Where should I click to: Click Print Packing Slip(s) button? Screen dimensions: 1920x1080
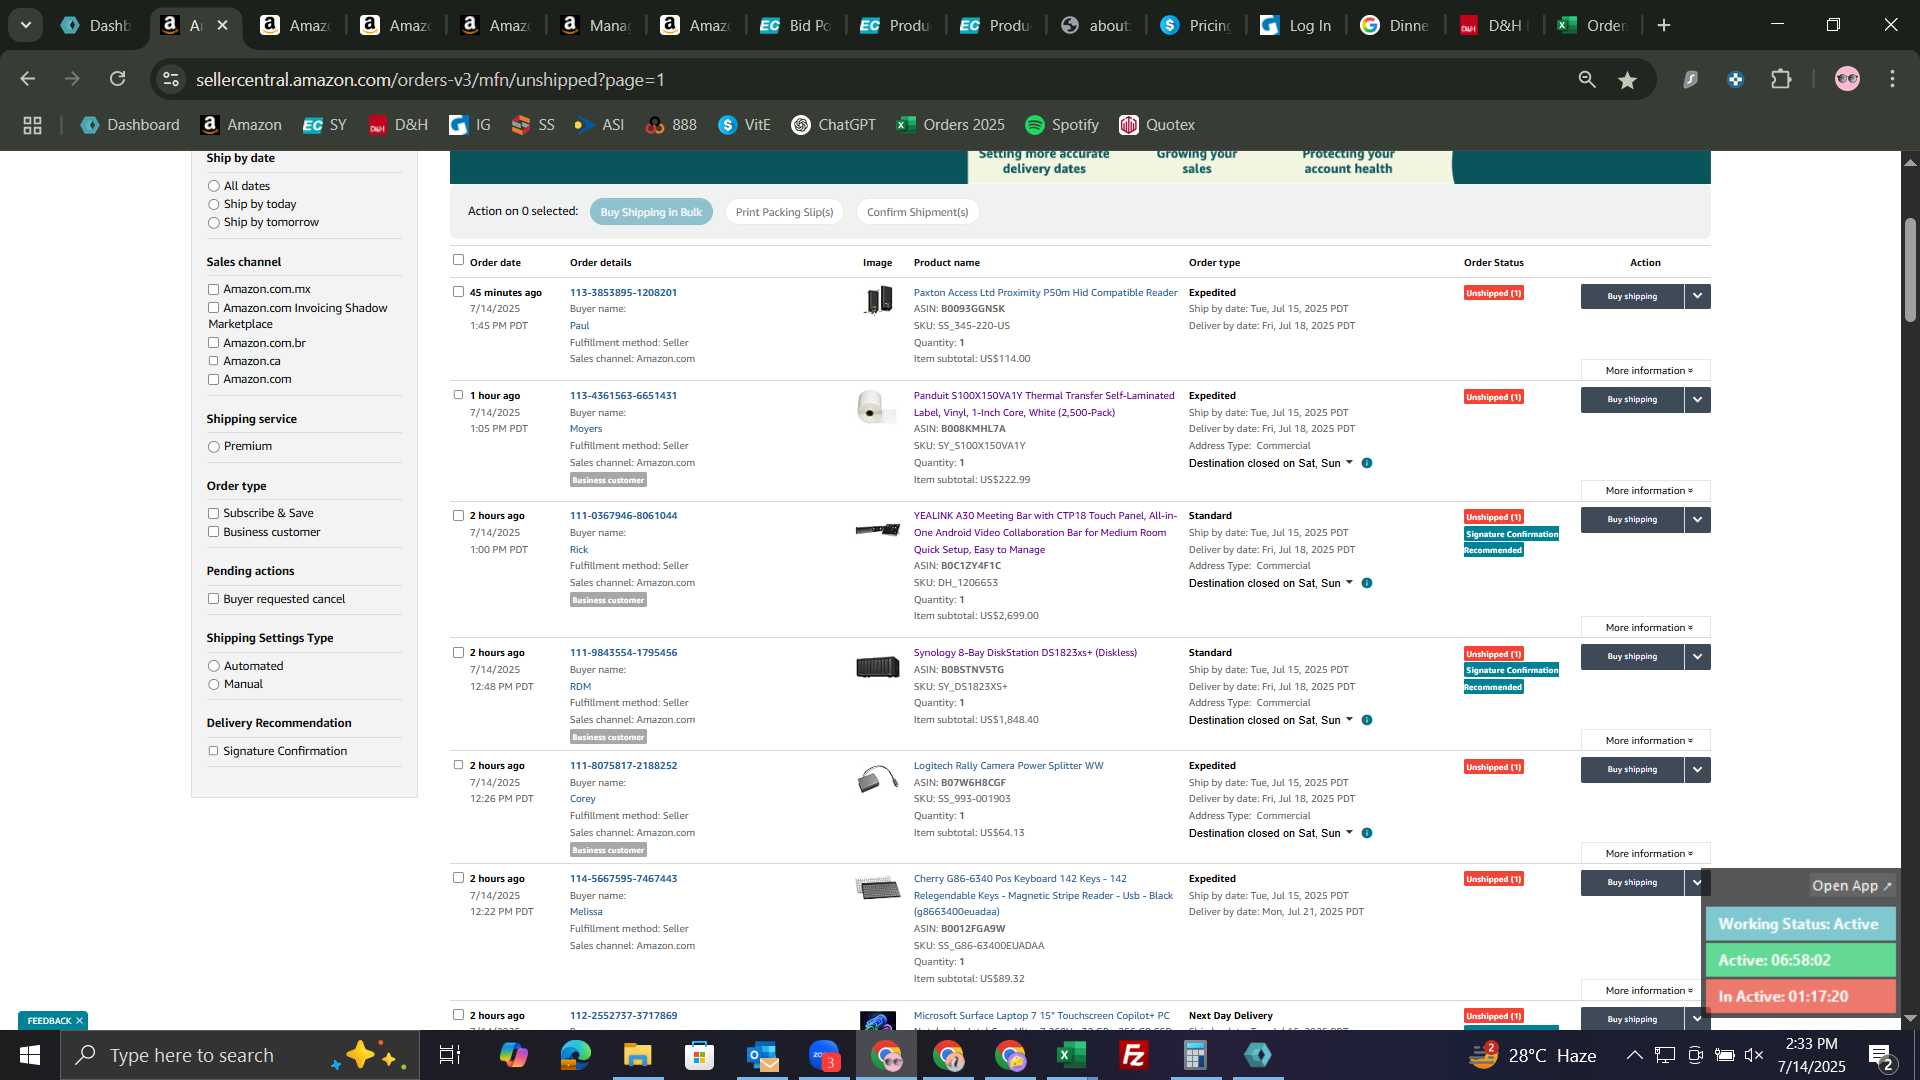(784, 212)
